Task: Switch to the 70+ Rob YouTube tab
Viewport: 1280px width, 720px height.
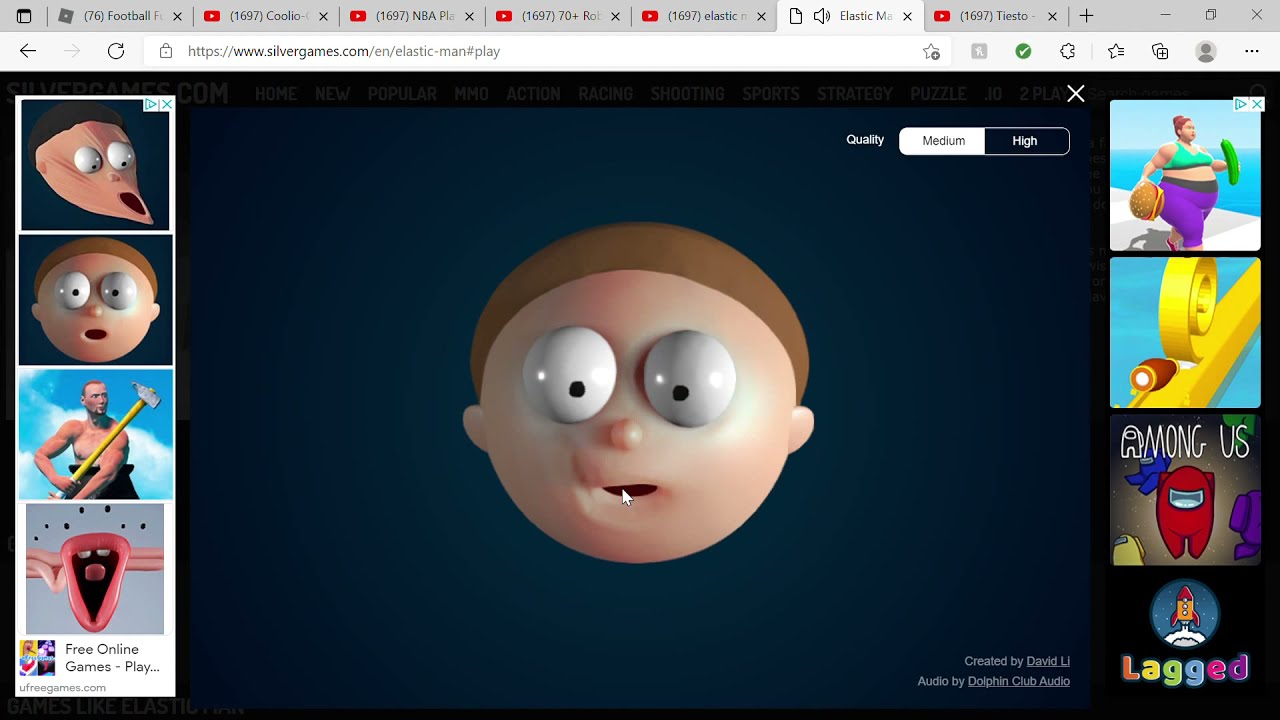Action: tap(558, 16)
